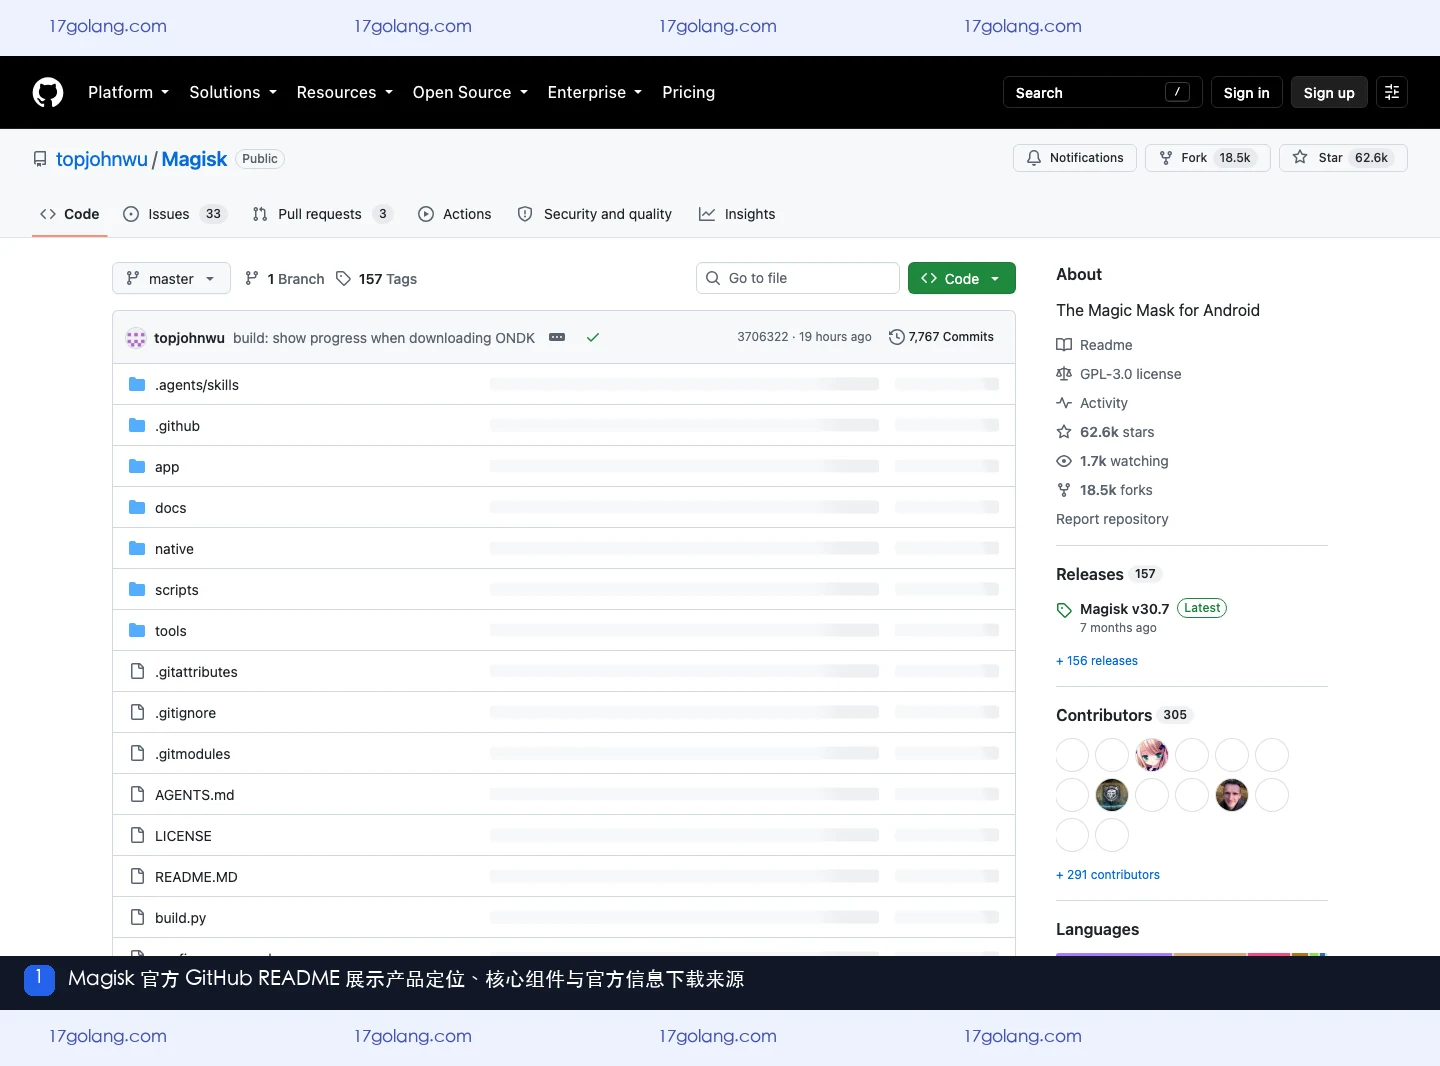Screen dimensions: 1440x1066
Task: Open the Activity link
Action: (1092, 403)
